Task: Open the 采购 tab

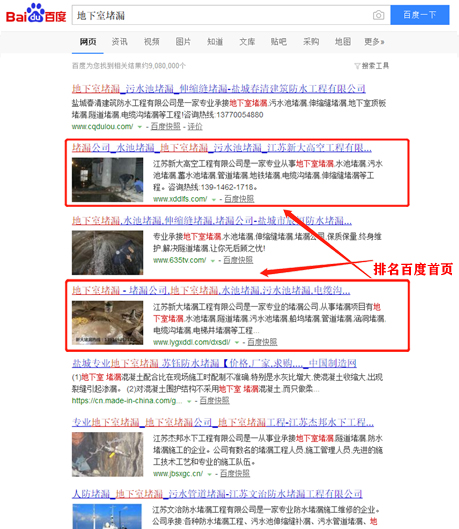Action: pos(311,42)
